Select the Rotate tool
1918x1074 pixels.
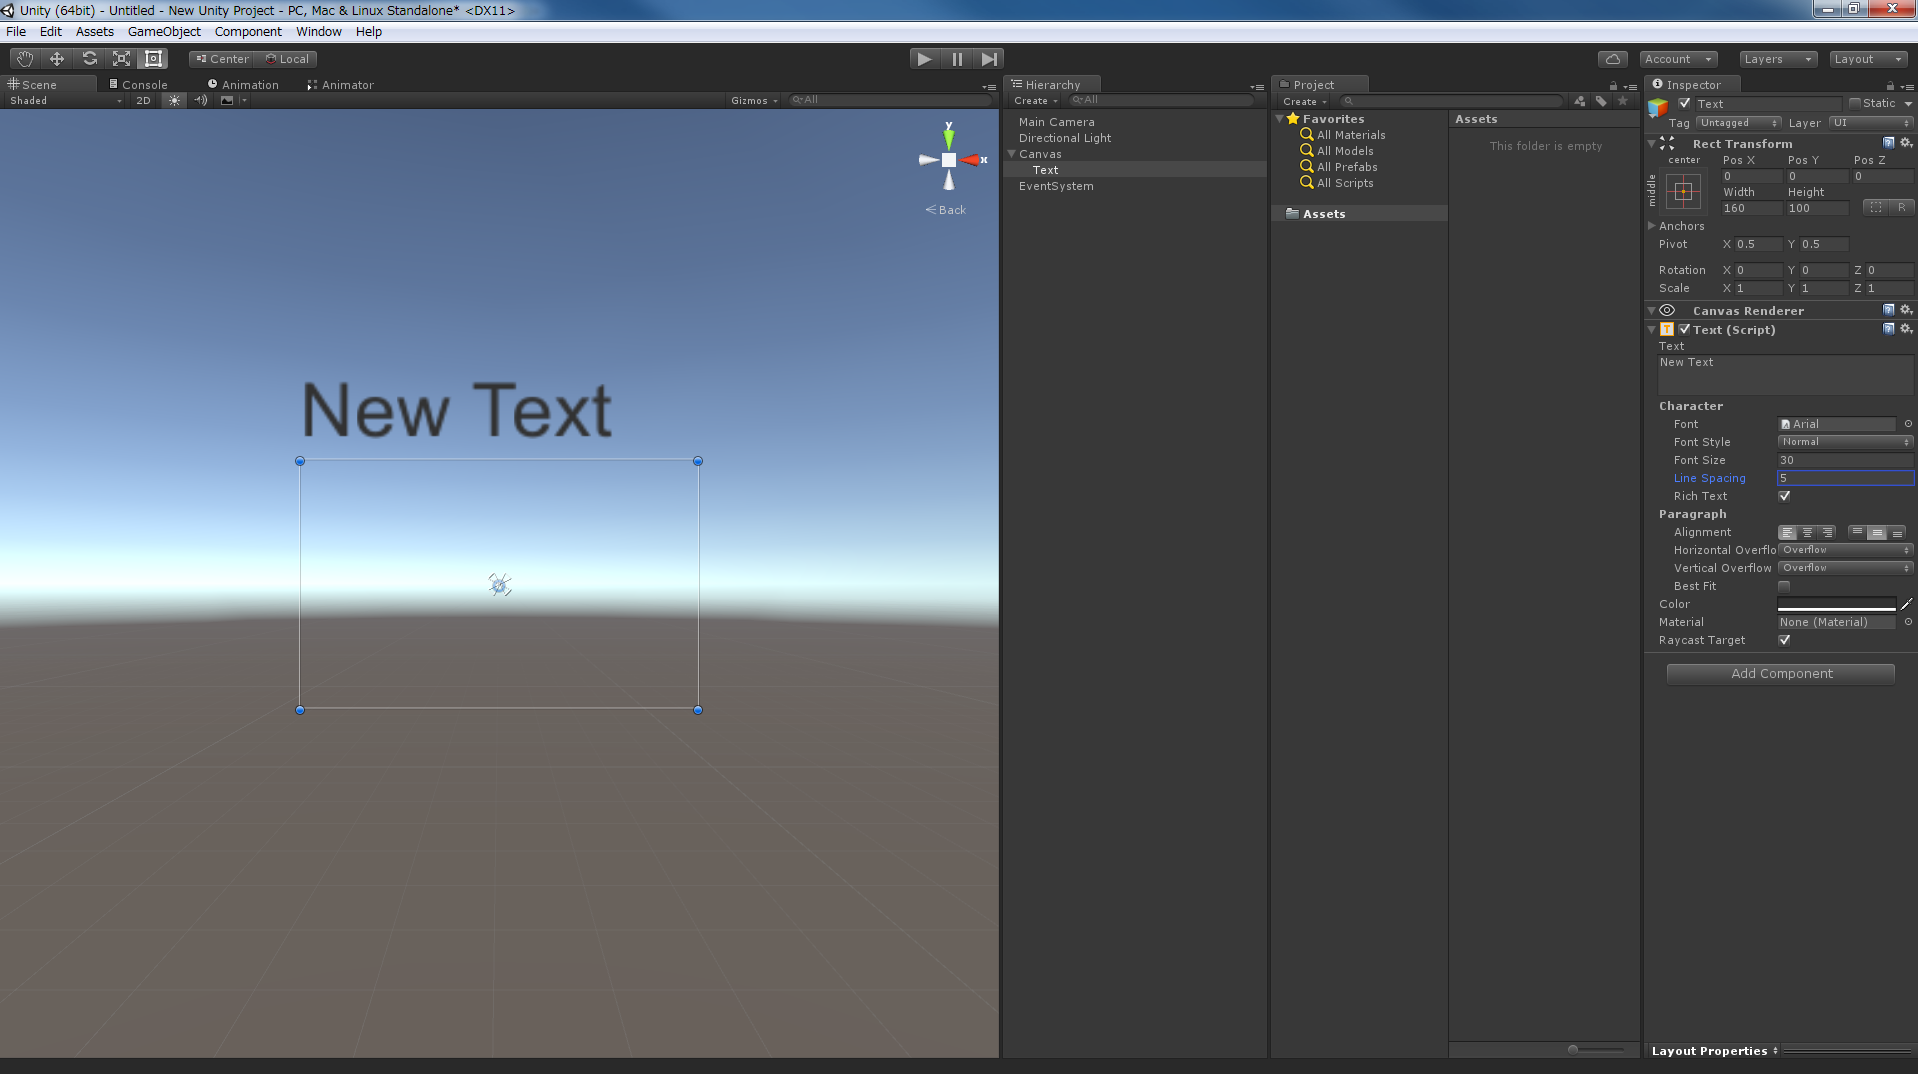click(89, 59)
